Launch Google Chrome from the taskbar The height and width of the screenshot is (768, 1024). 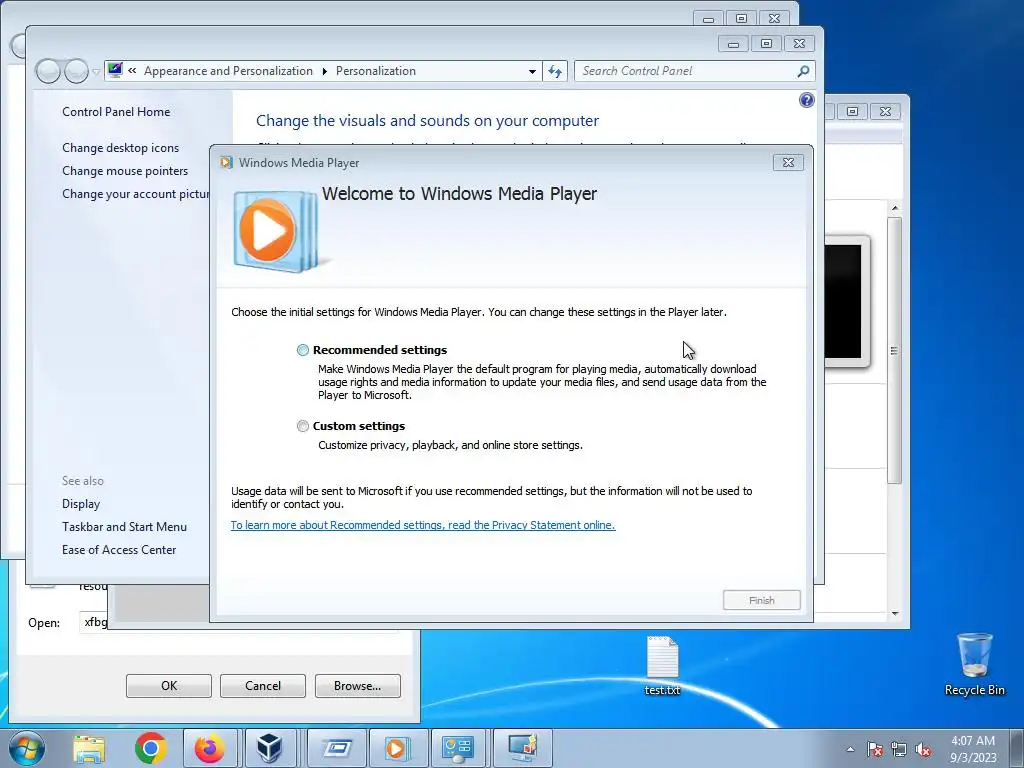151,748
